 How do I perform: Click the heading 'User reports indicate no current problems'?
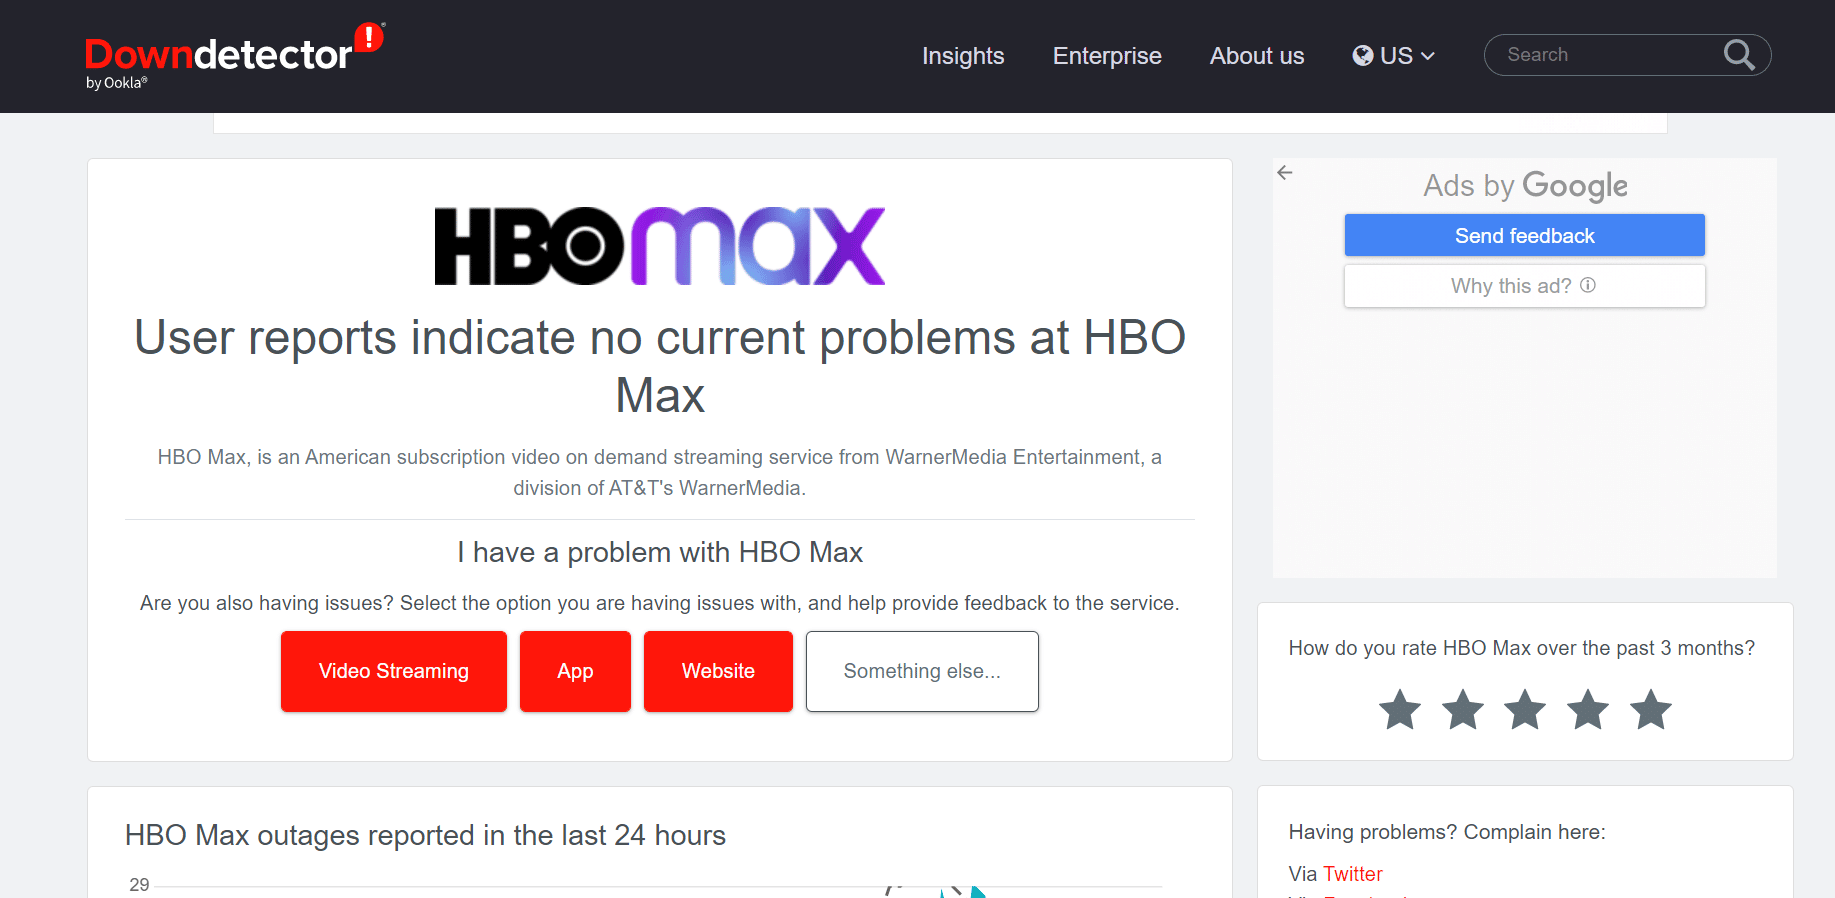coord(660,366)
